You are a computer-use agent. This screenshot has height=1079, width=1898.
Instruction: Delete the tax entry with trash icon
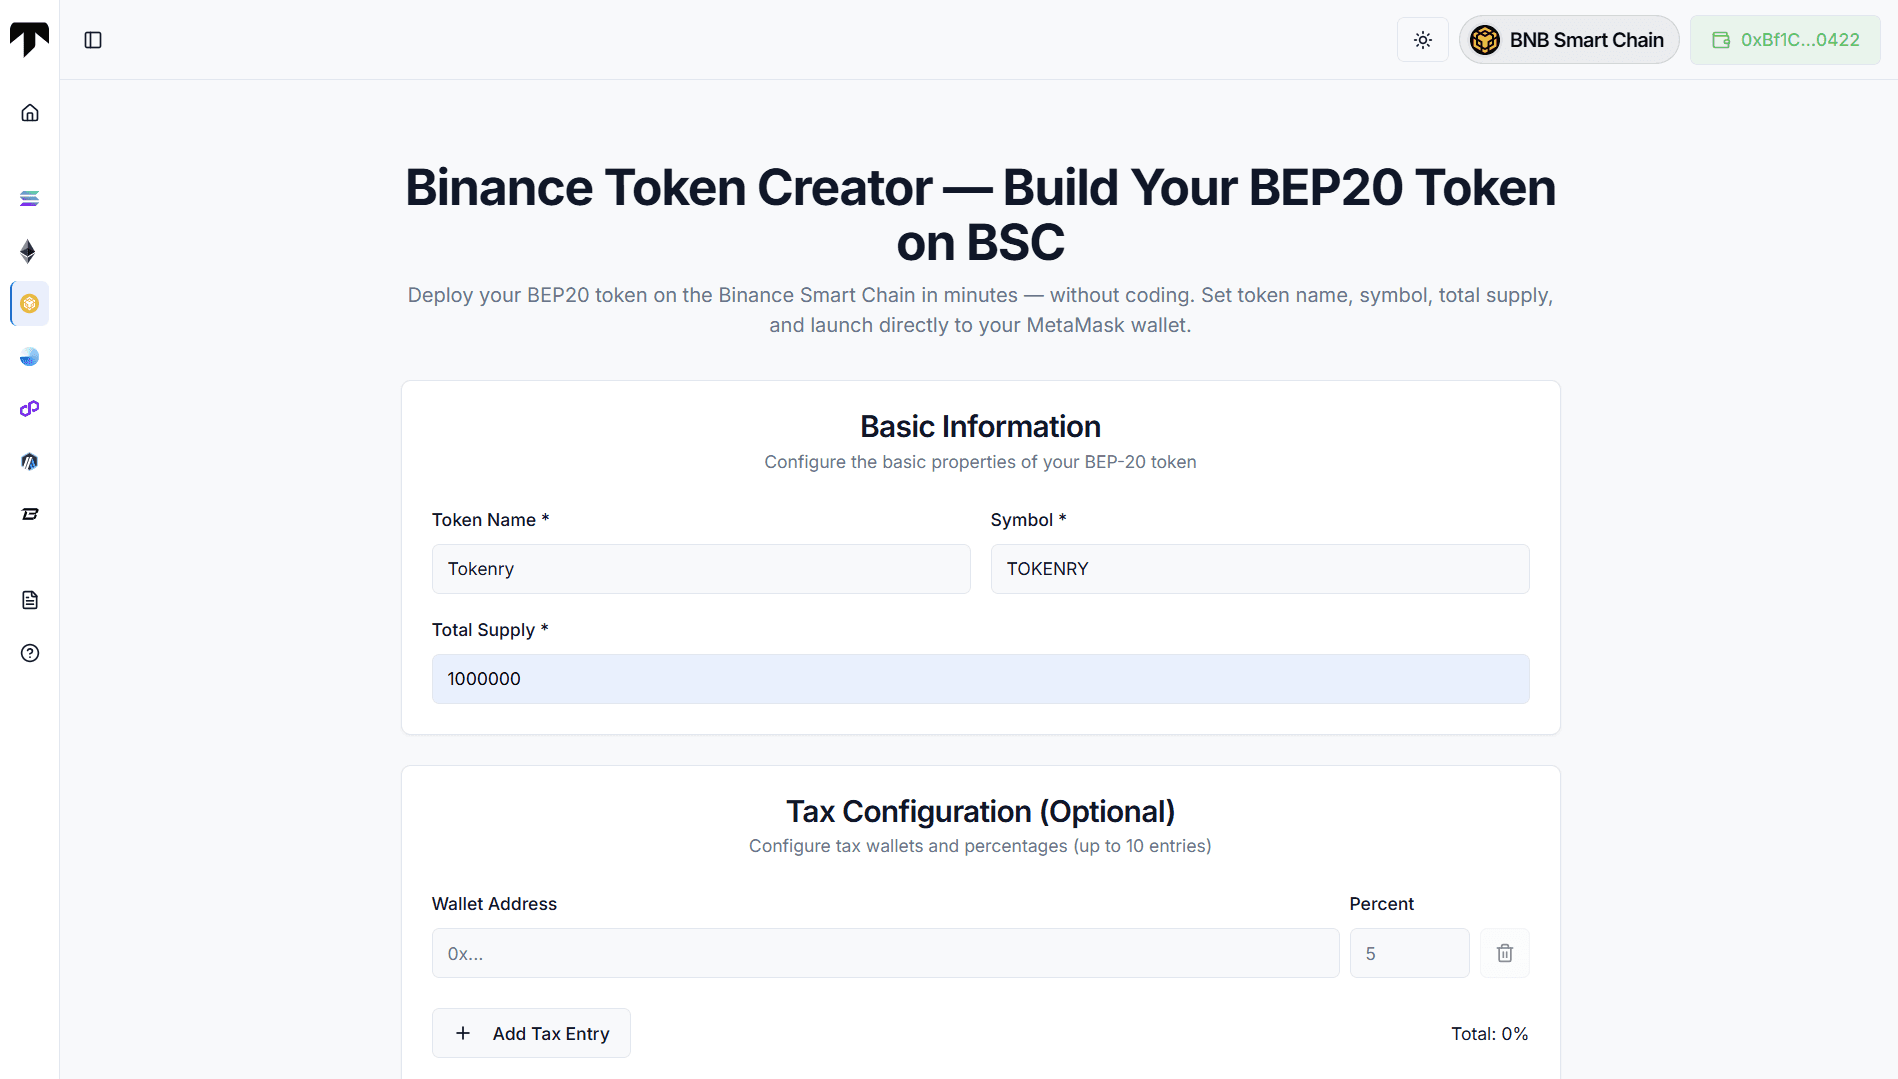pos(1504,953)
